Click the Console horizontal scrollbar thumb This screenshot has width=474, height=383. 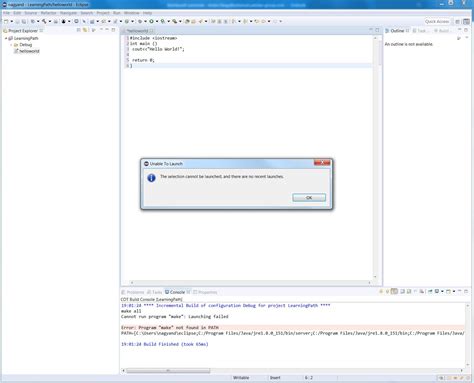[x=168, y=370]
